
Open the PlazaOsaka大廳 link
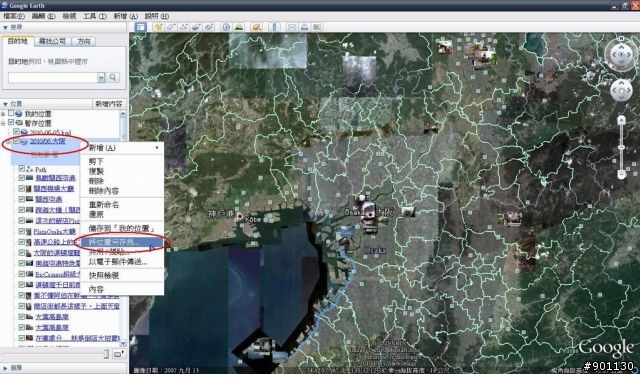tap(55, 232)
